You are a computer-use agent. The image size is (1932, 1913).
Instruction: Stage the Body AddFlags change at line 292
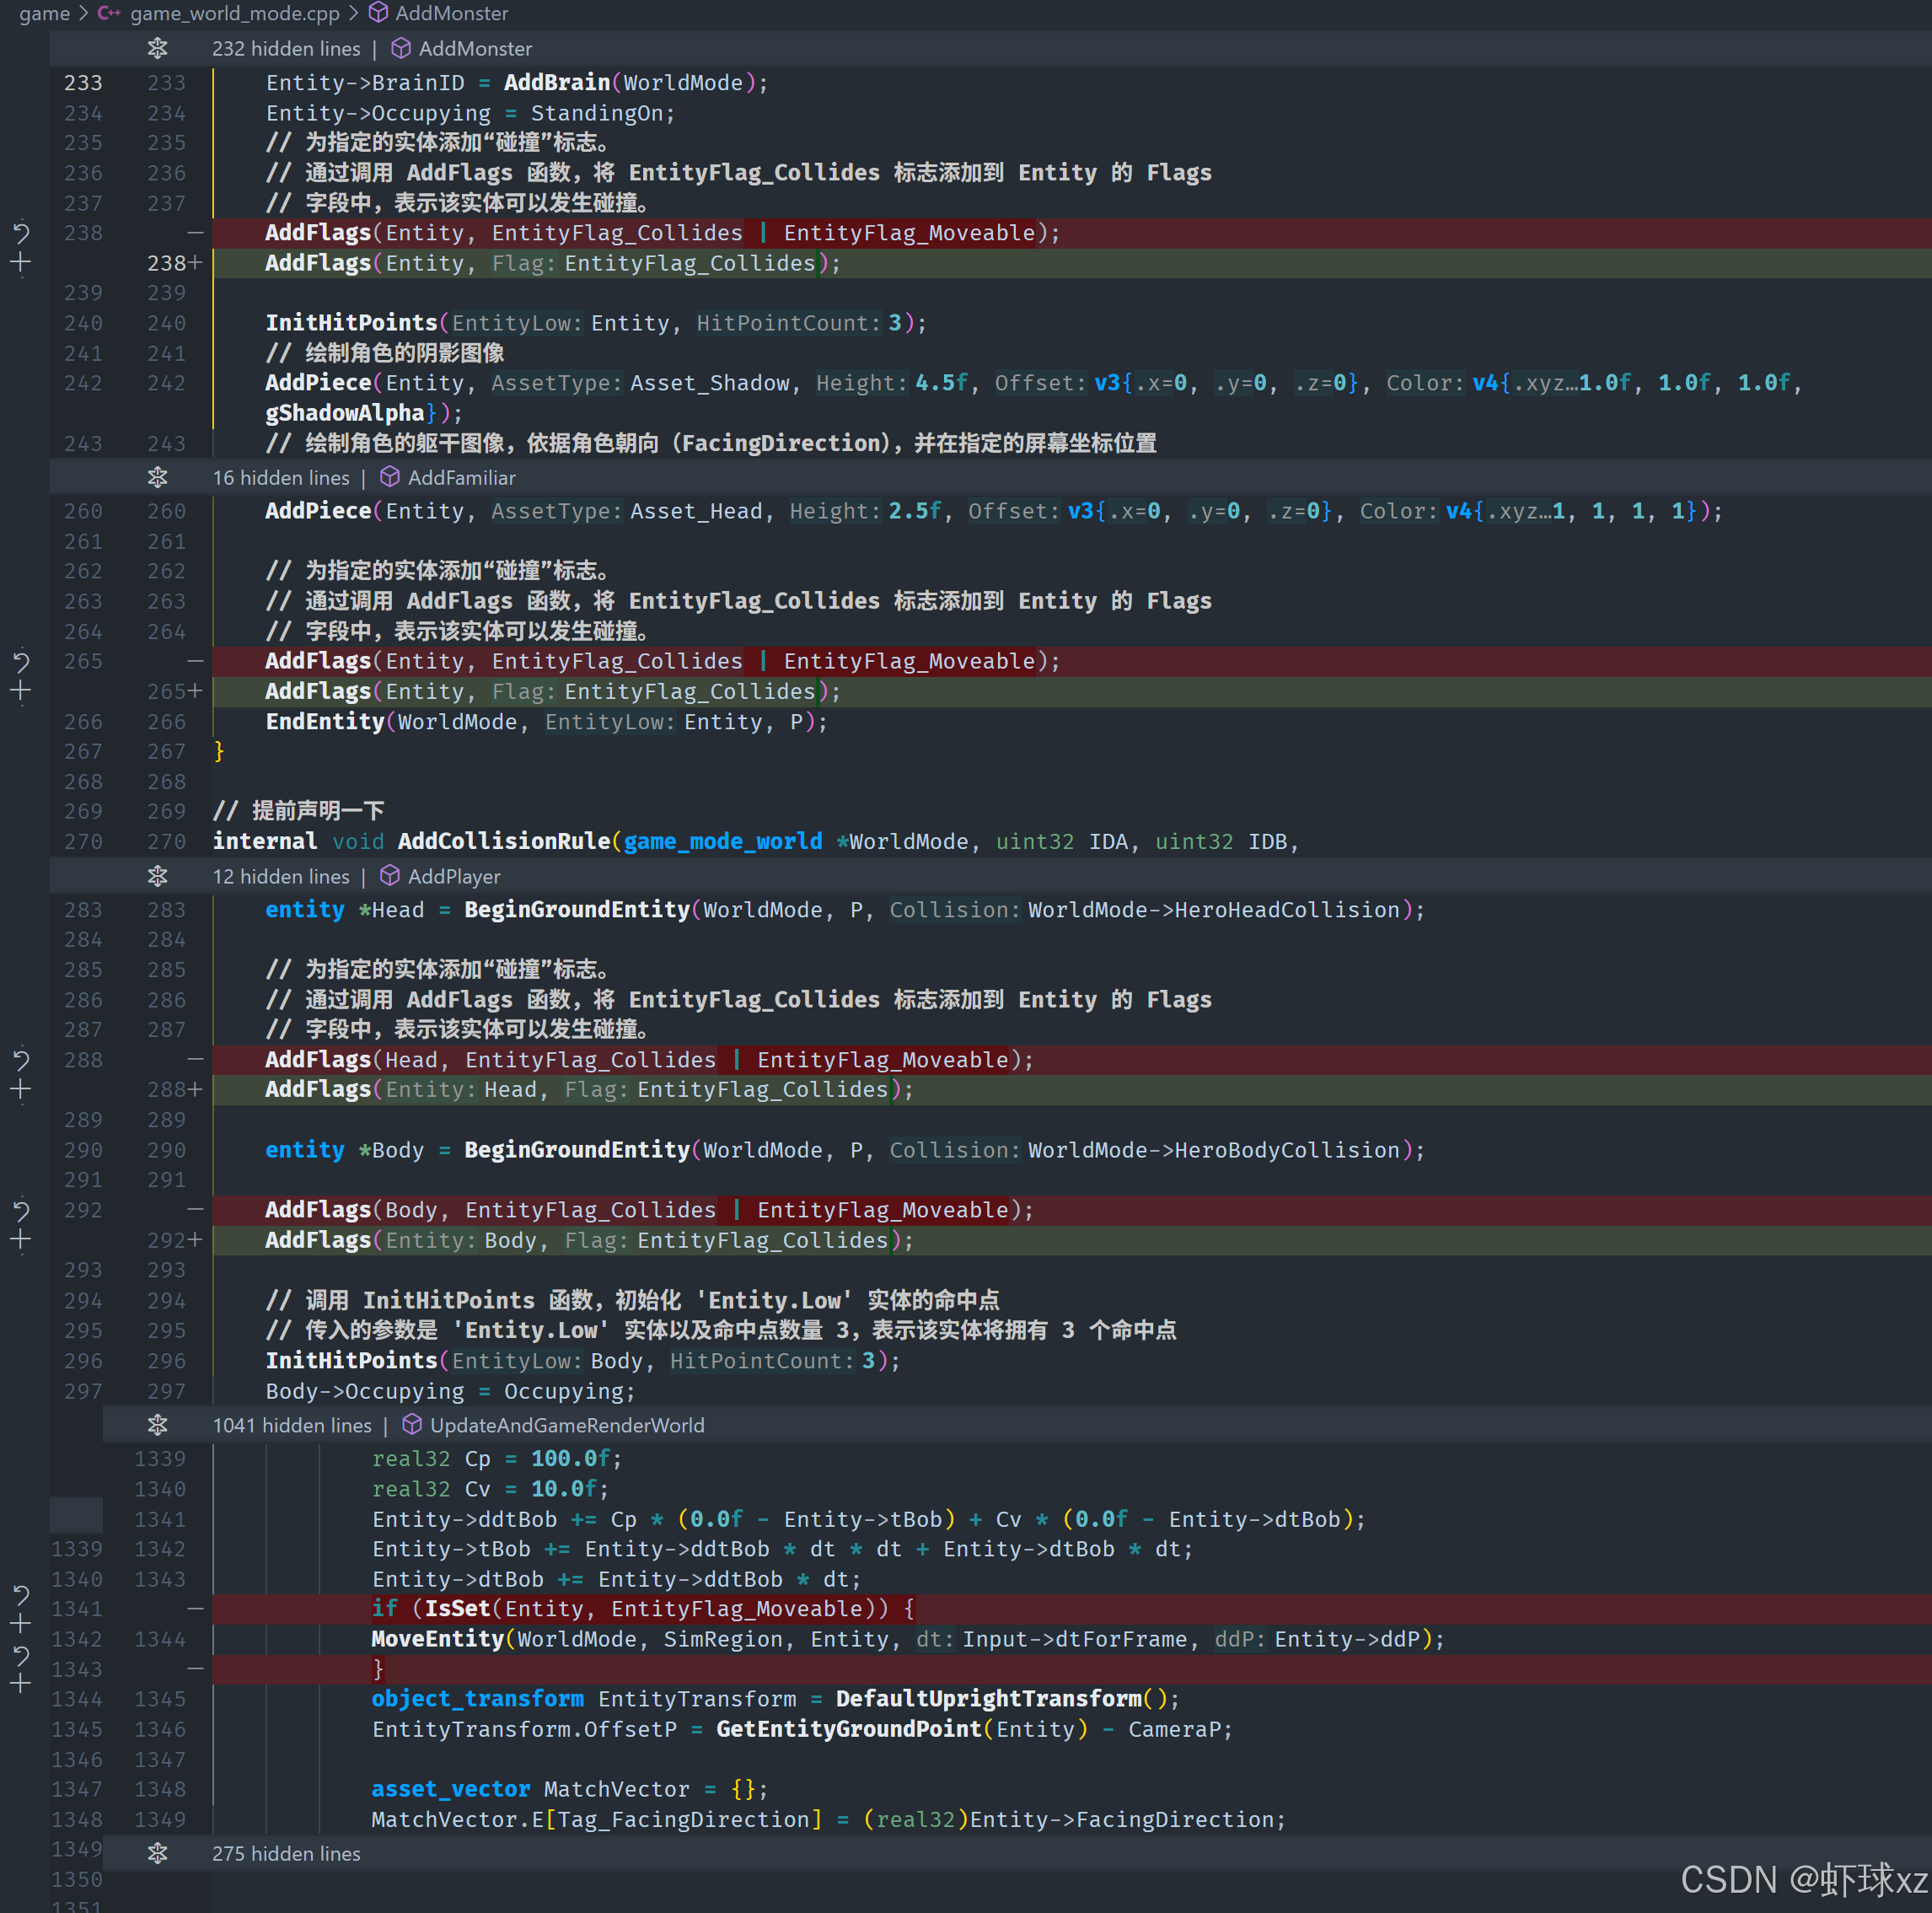21,1240
